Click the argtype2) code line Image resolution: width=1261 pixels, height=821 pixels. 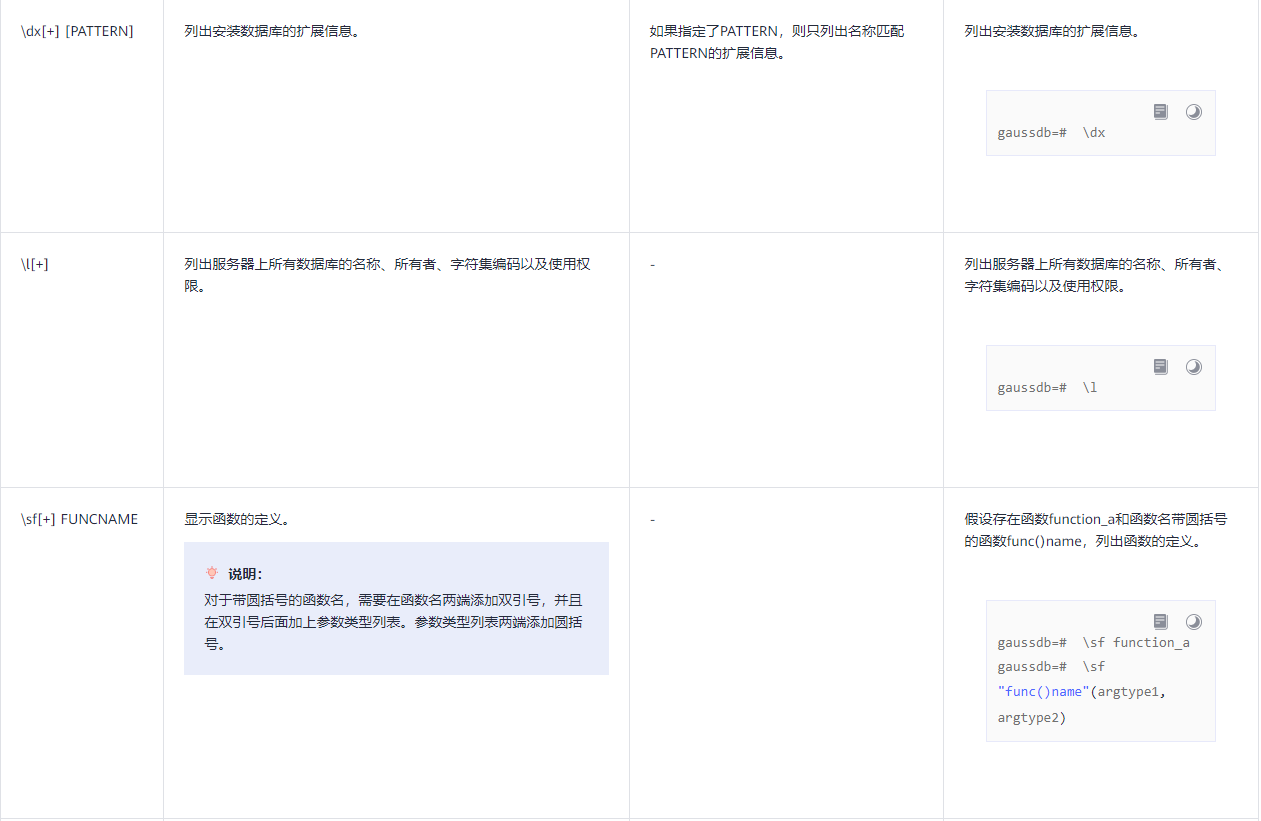point(1031,717)
